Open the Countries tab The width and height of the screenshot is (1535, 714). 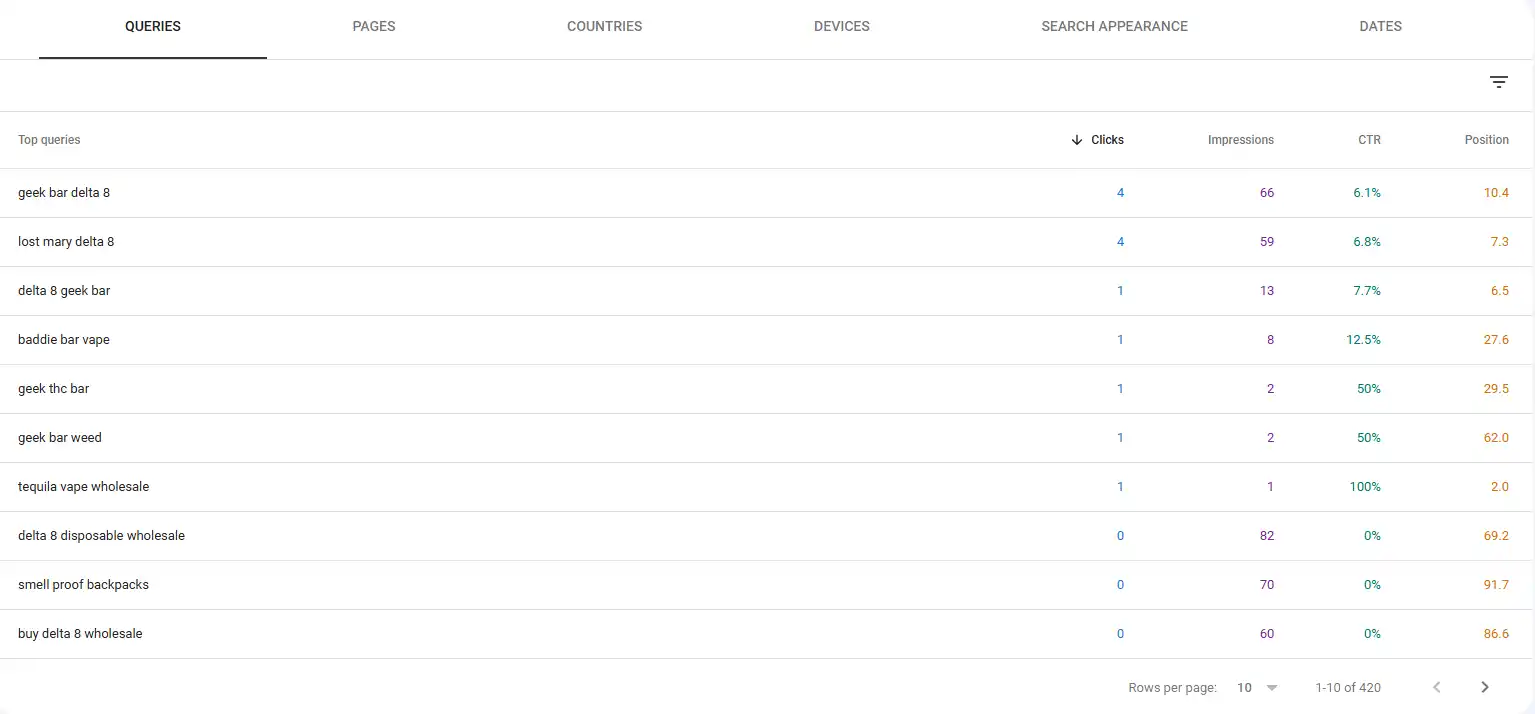pos(604,26)
